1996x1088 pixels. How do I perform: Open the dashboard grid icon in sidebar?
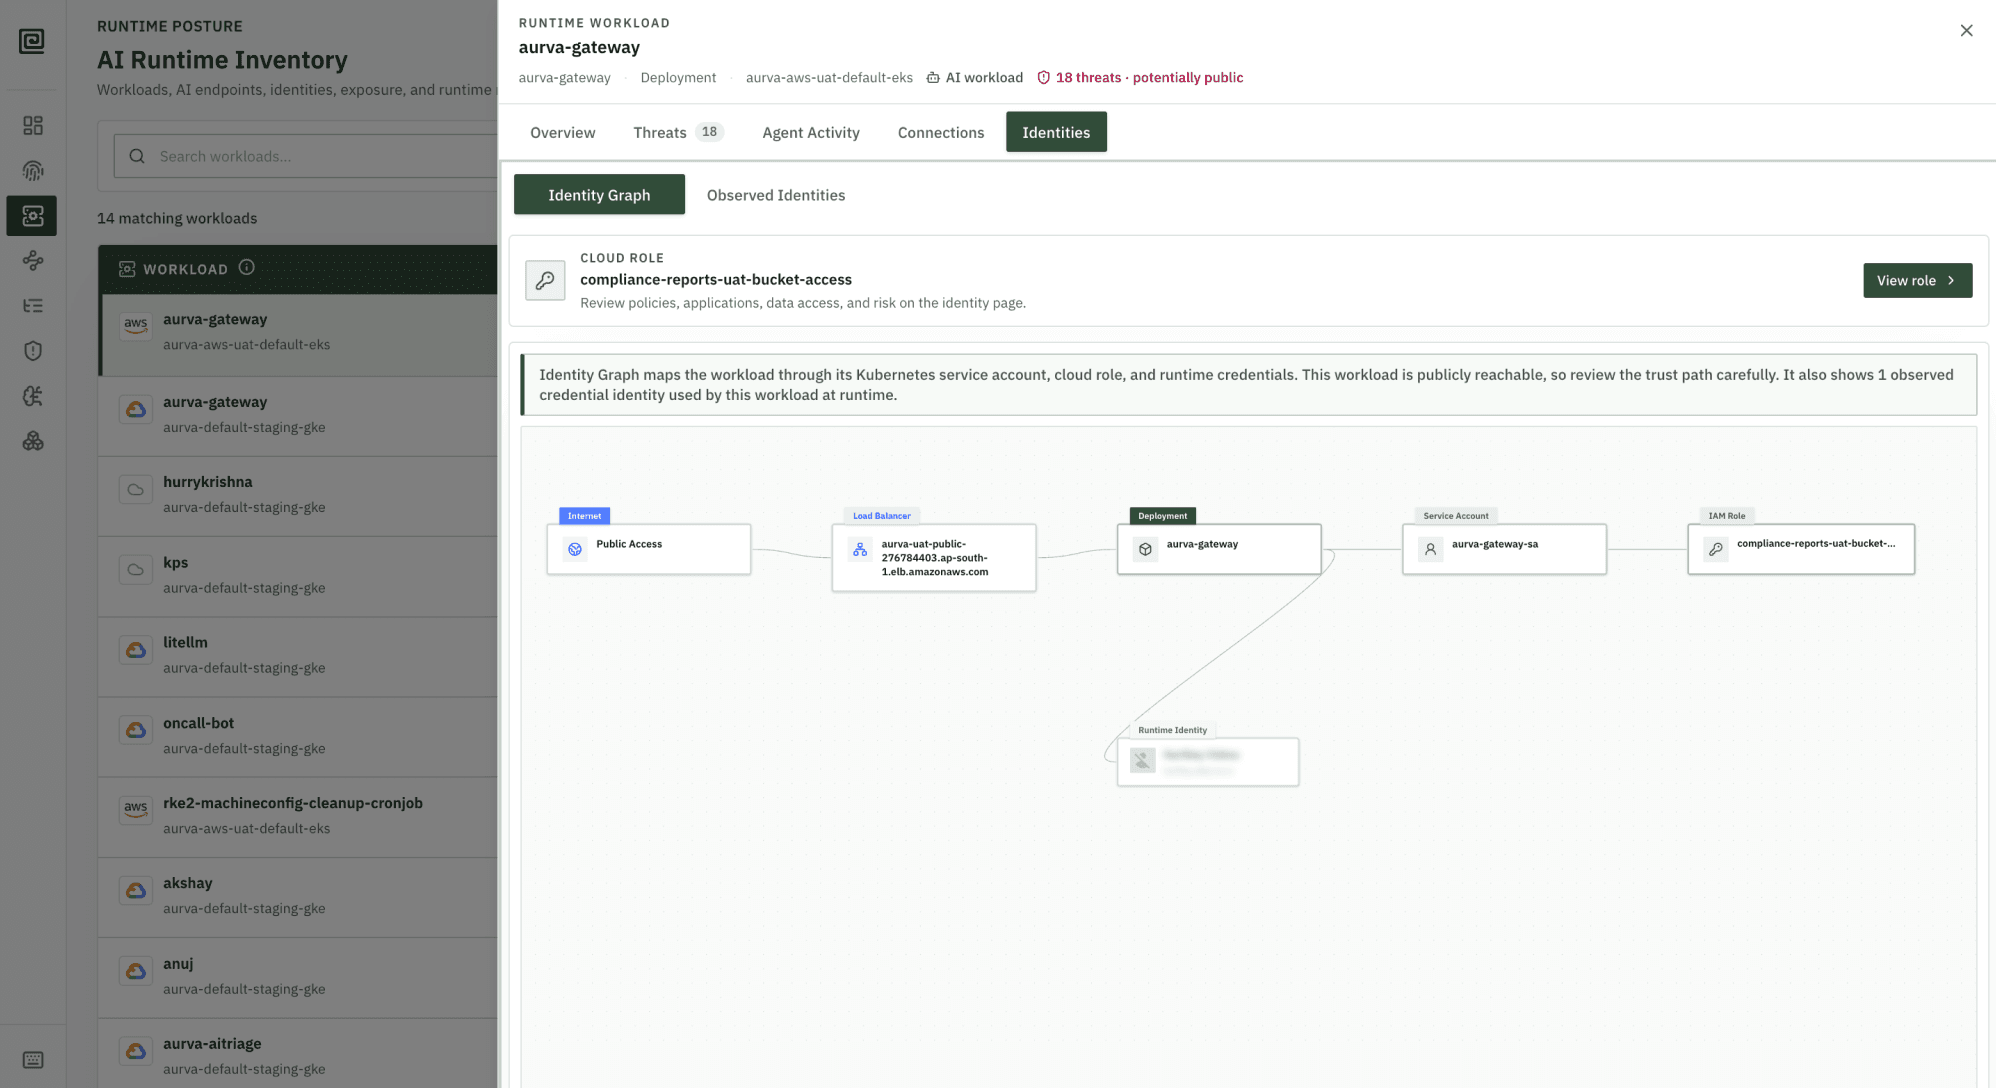pyautogui.click(x=33, y=125)
